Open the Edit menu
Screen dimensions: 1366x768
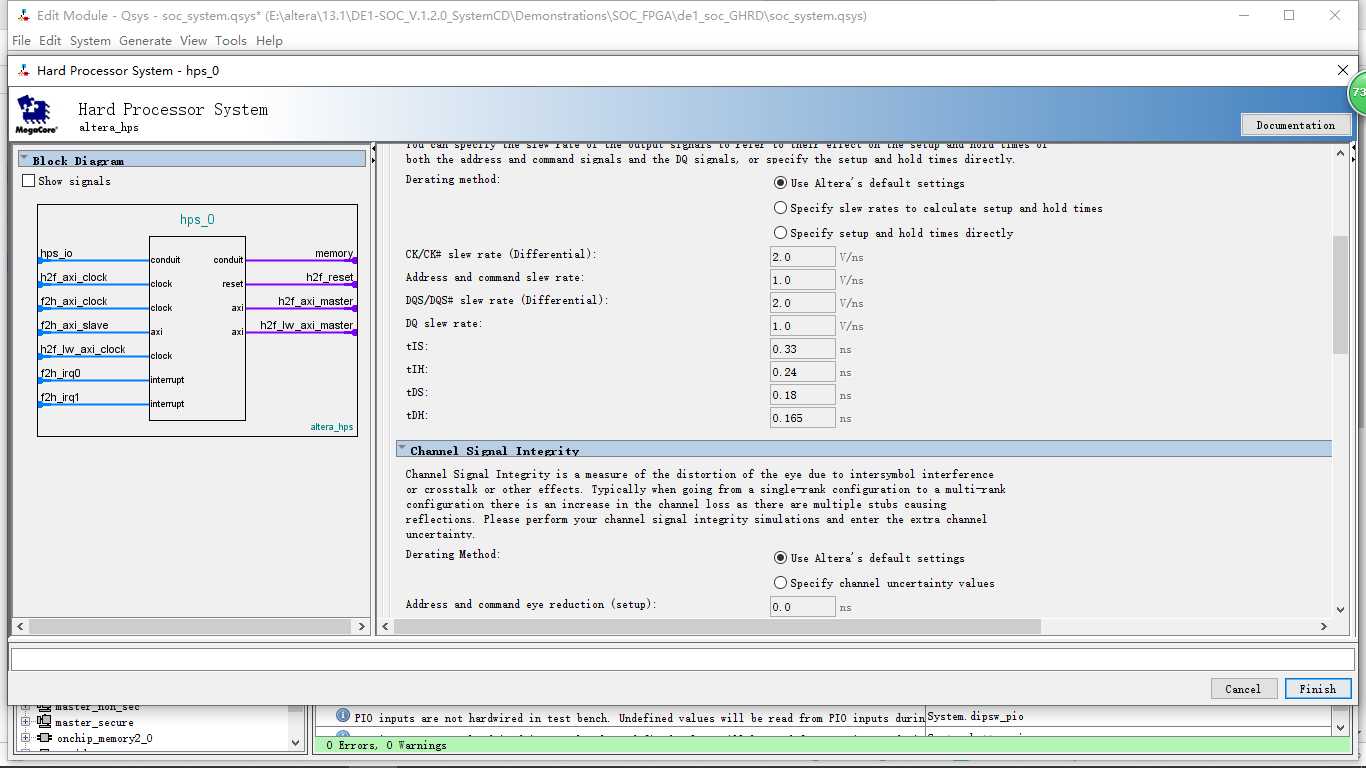pos(50,41)
